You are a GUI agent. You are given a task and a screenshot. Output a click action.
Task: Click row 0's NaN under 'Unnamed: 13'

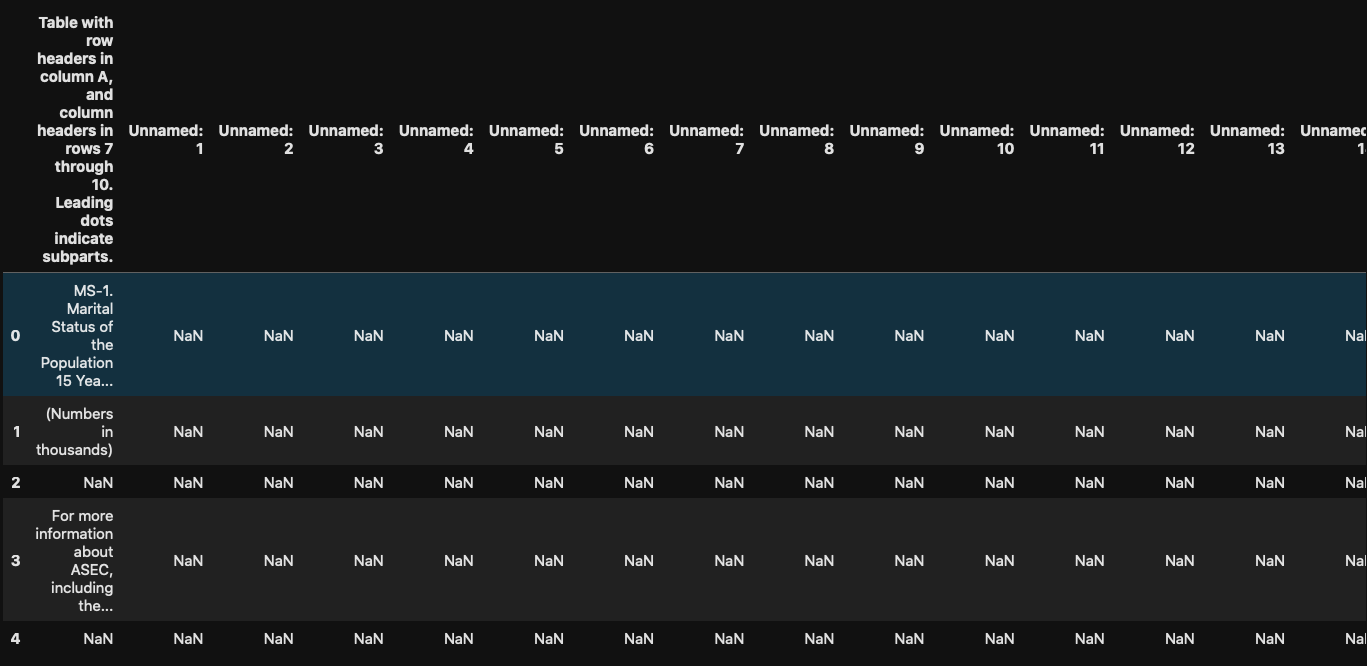pyautogui.click(x=1269, y=336)
